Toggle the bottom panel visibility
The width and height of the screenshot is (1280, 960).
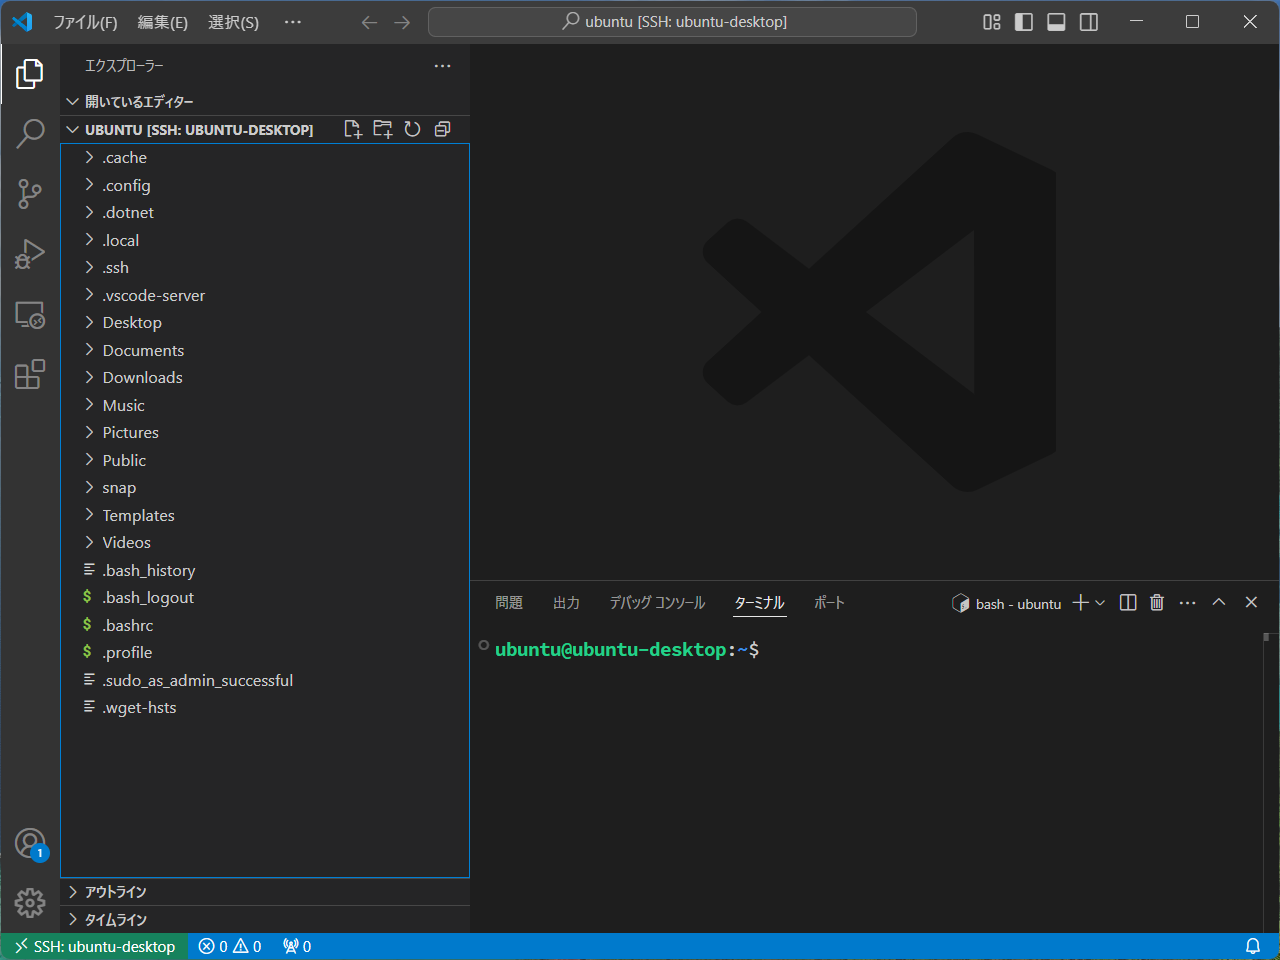coord(1056,22)
